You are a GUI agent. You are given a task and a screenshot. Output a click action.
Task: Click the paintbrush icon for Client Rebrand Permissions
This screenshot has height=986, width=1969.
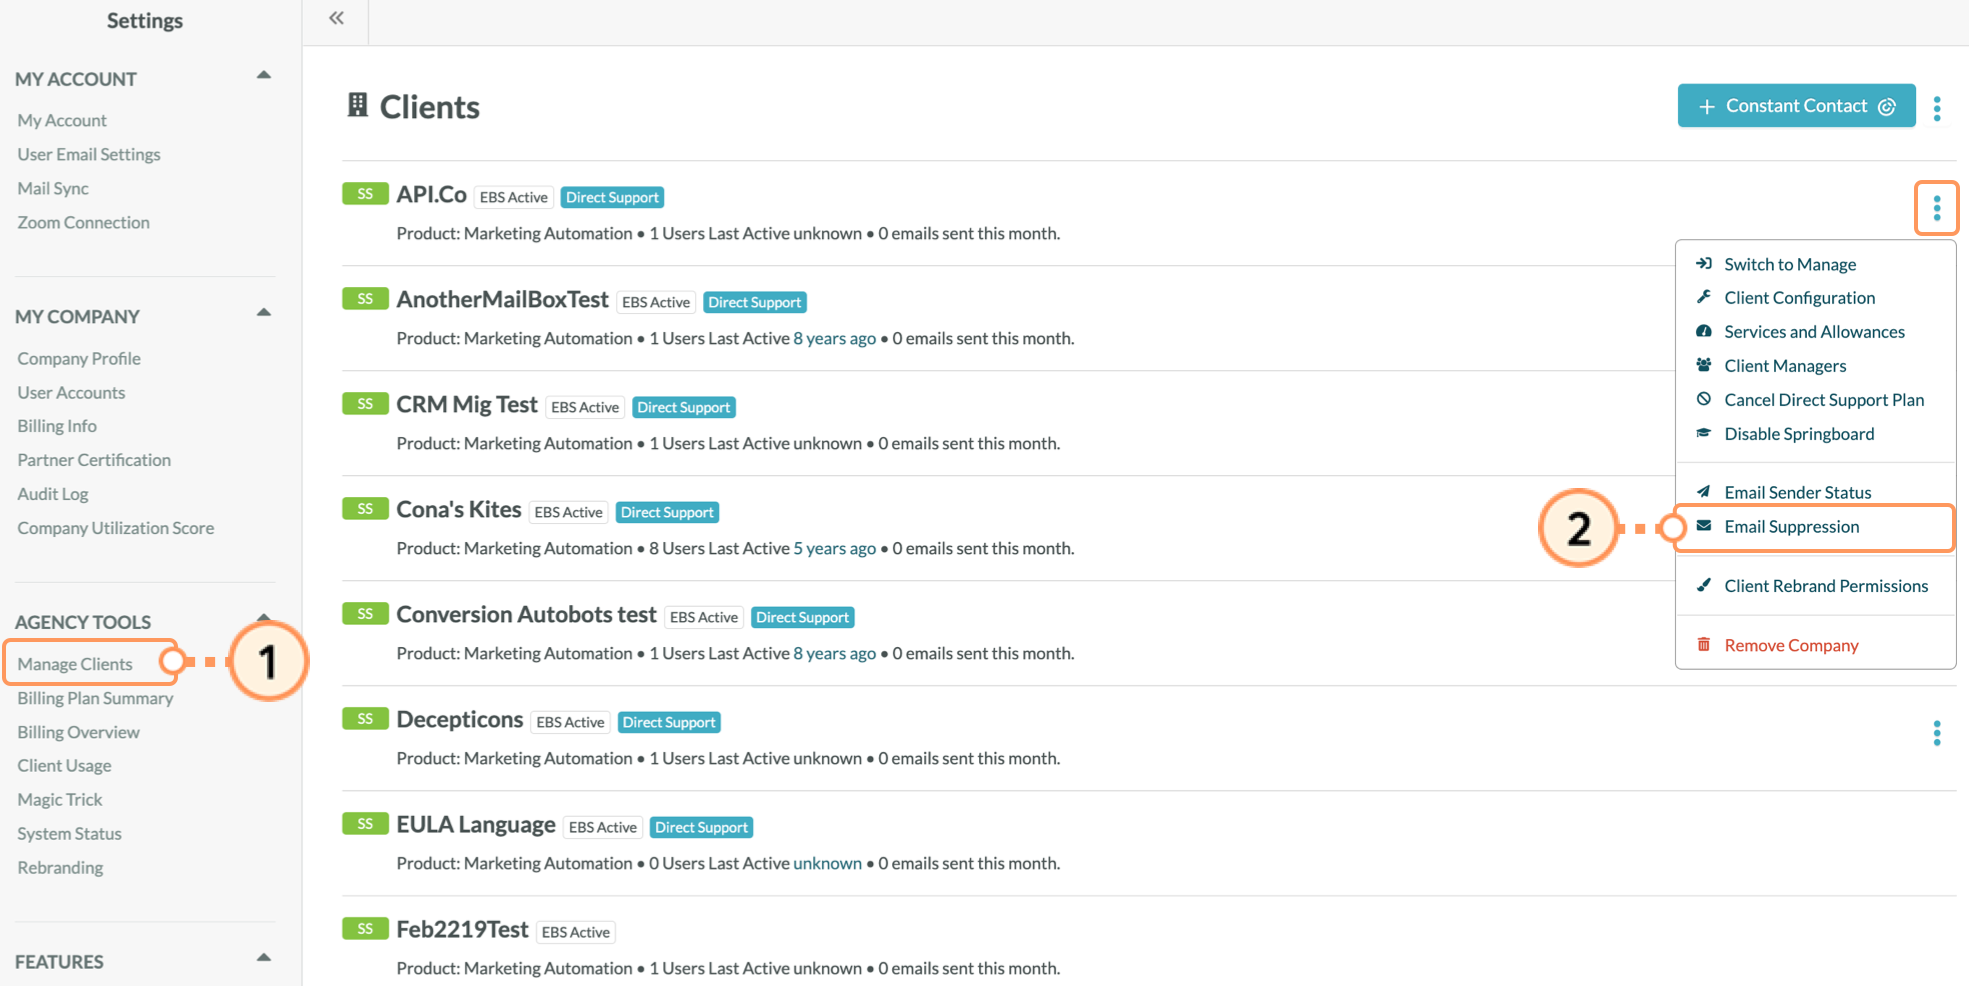[x=1704, y=585]
